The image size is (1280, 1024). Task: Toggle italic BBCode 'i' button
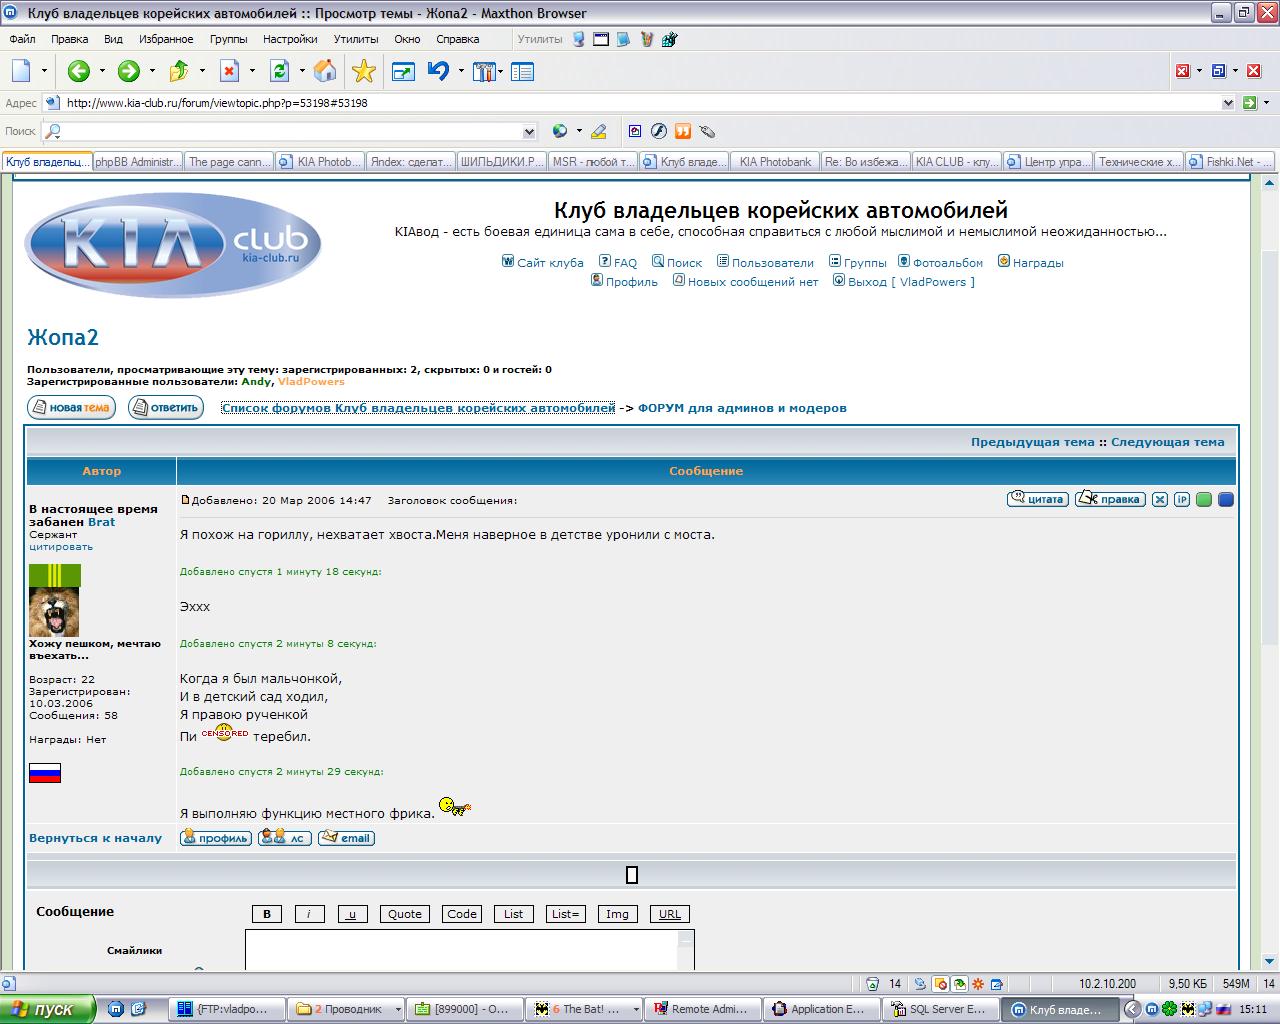pos(309,914)
